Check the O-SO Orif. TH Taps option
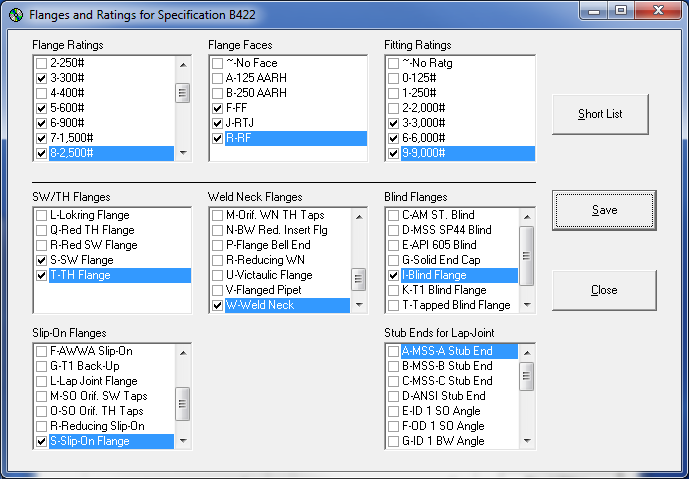Screen dimensions: 689x479 [41, 411]
